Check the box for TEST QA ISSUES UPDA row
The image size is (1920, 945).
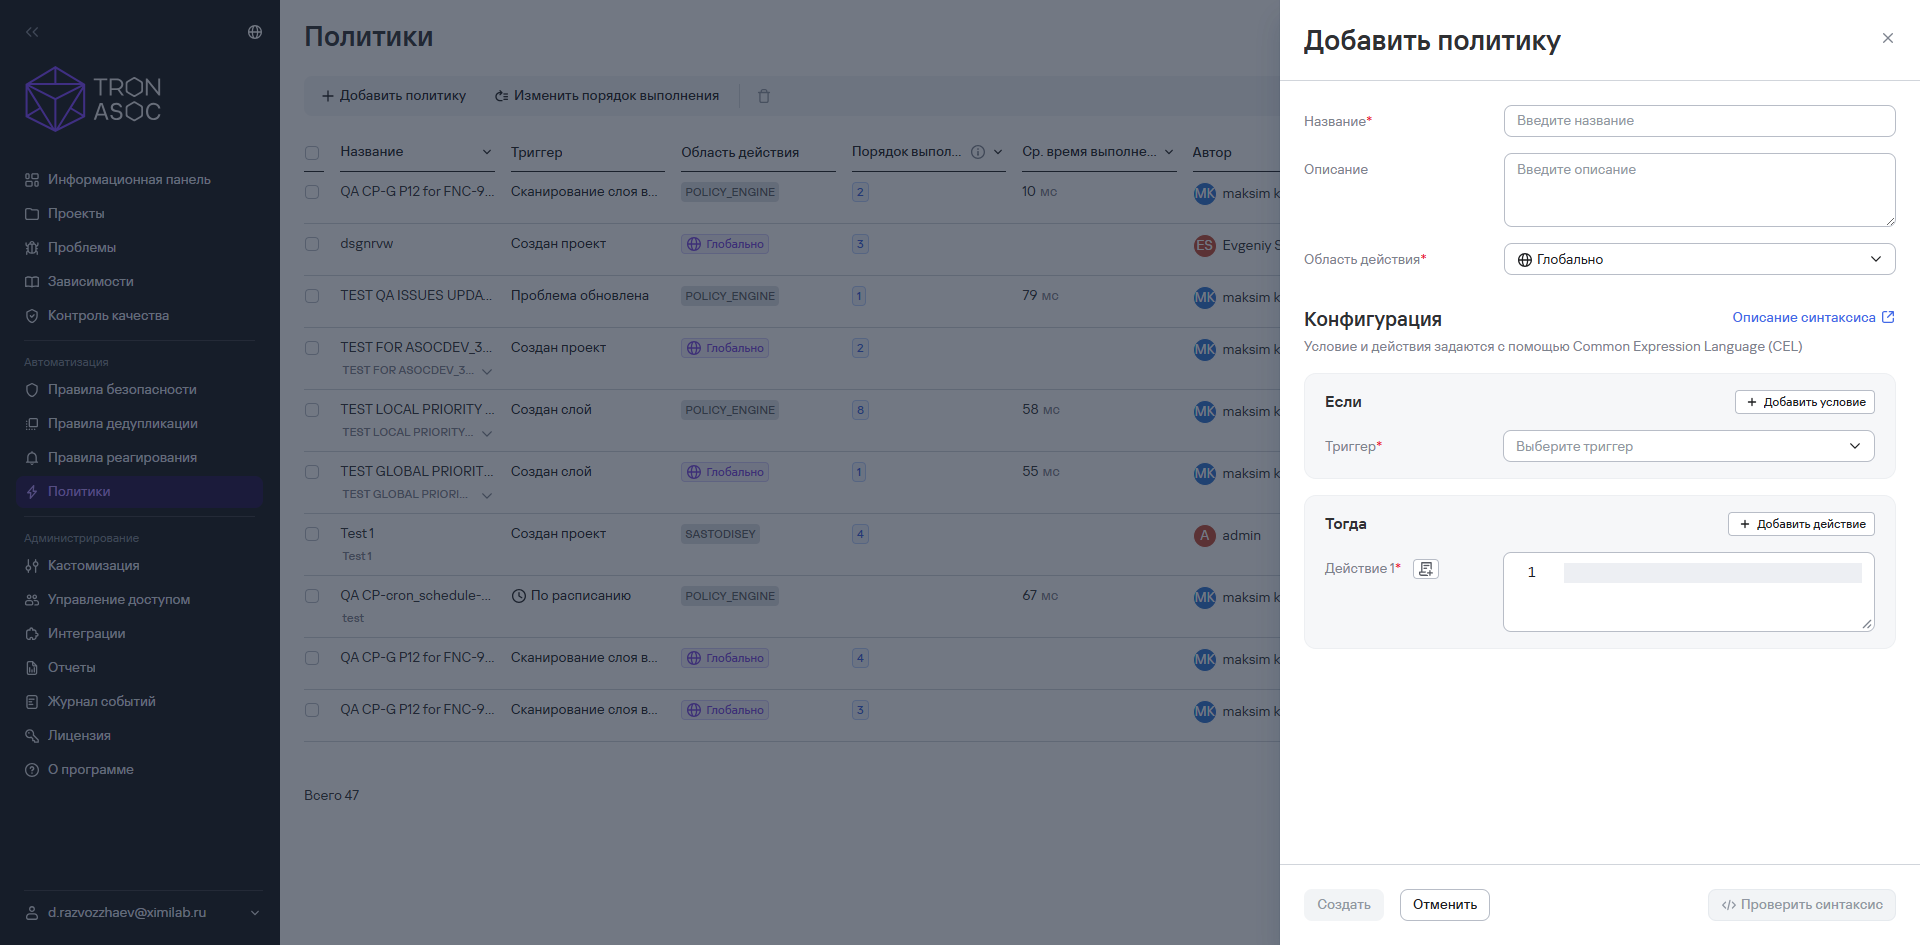312,296
